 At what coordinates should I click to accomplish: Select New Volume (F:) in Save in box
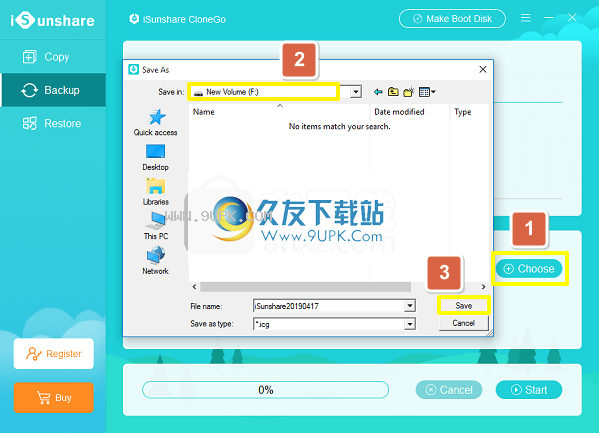(264, 92)
